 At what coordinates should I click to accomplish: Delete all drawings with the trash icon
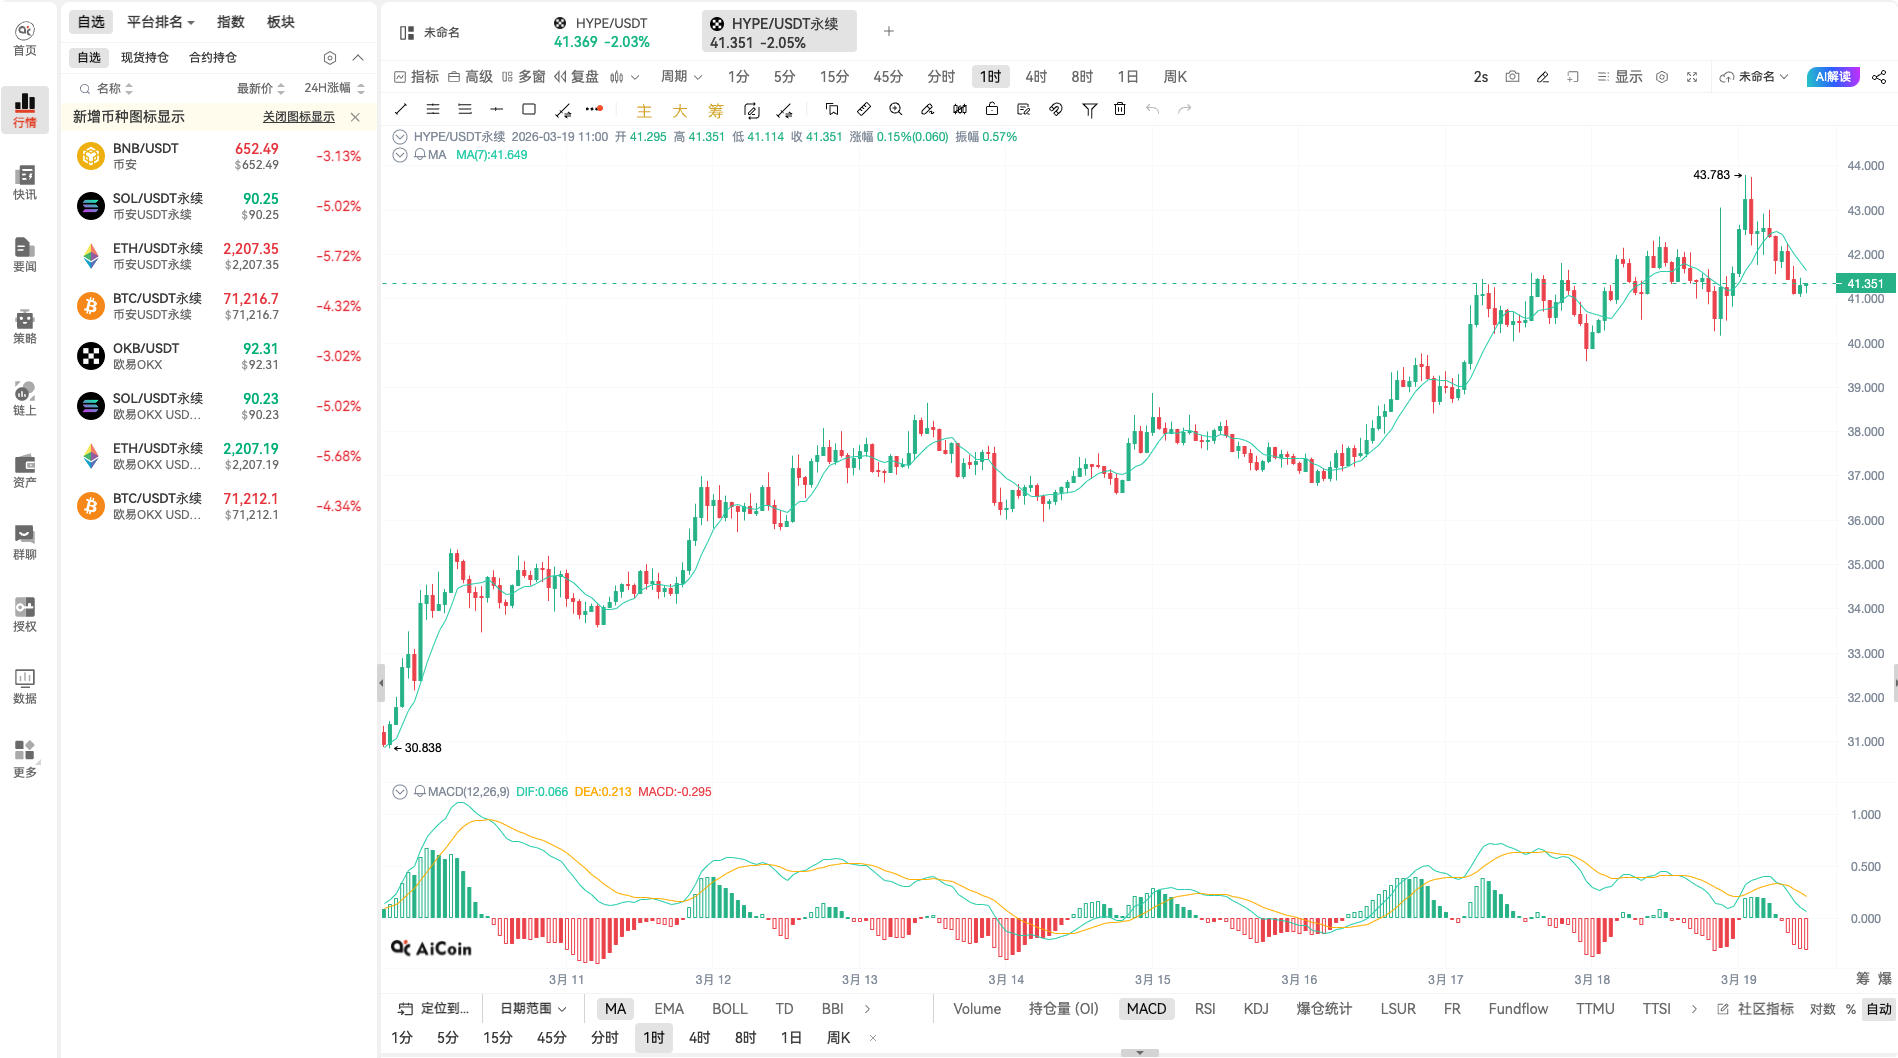coord(1120,110)
